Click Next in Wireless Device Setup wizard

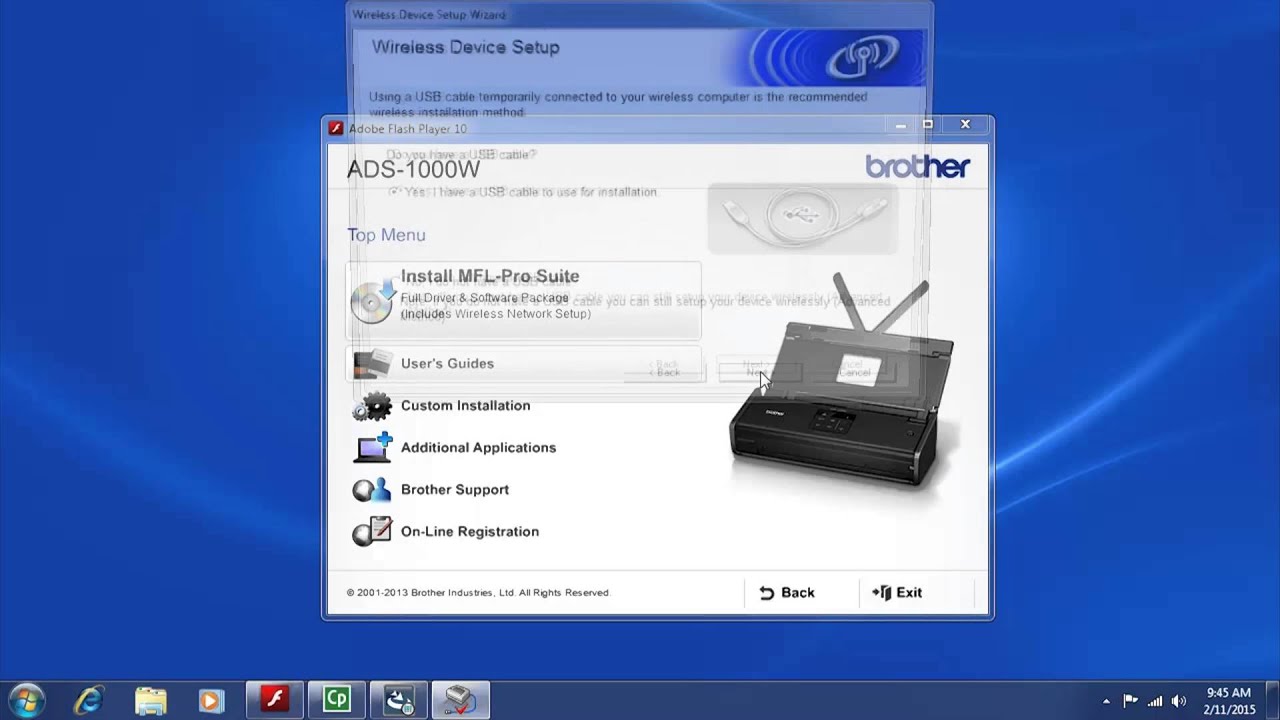(x=759, y=372)
